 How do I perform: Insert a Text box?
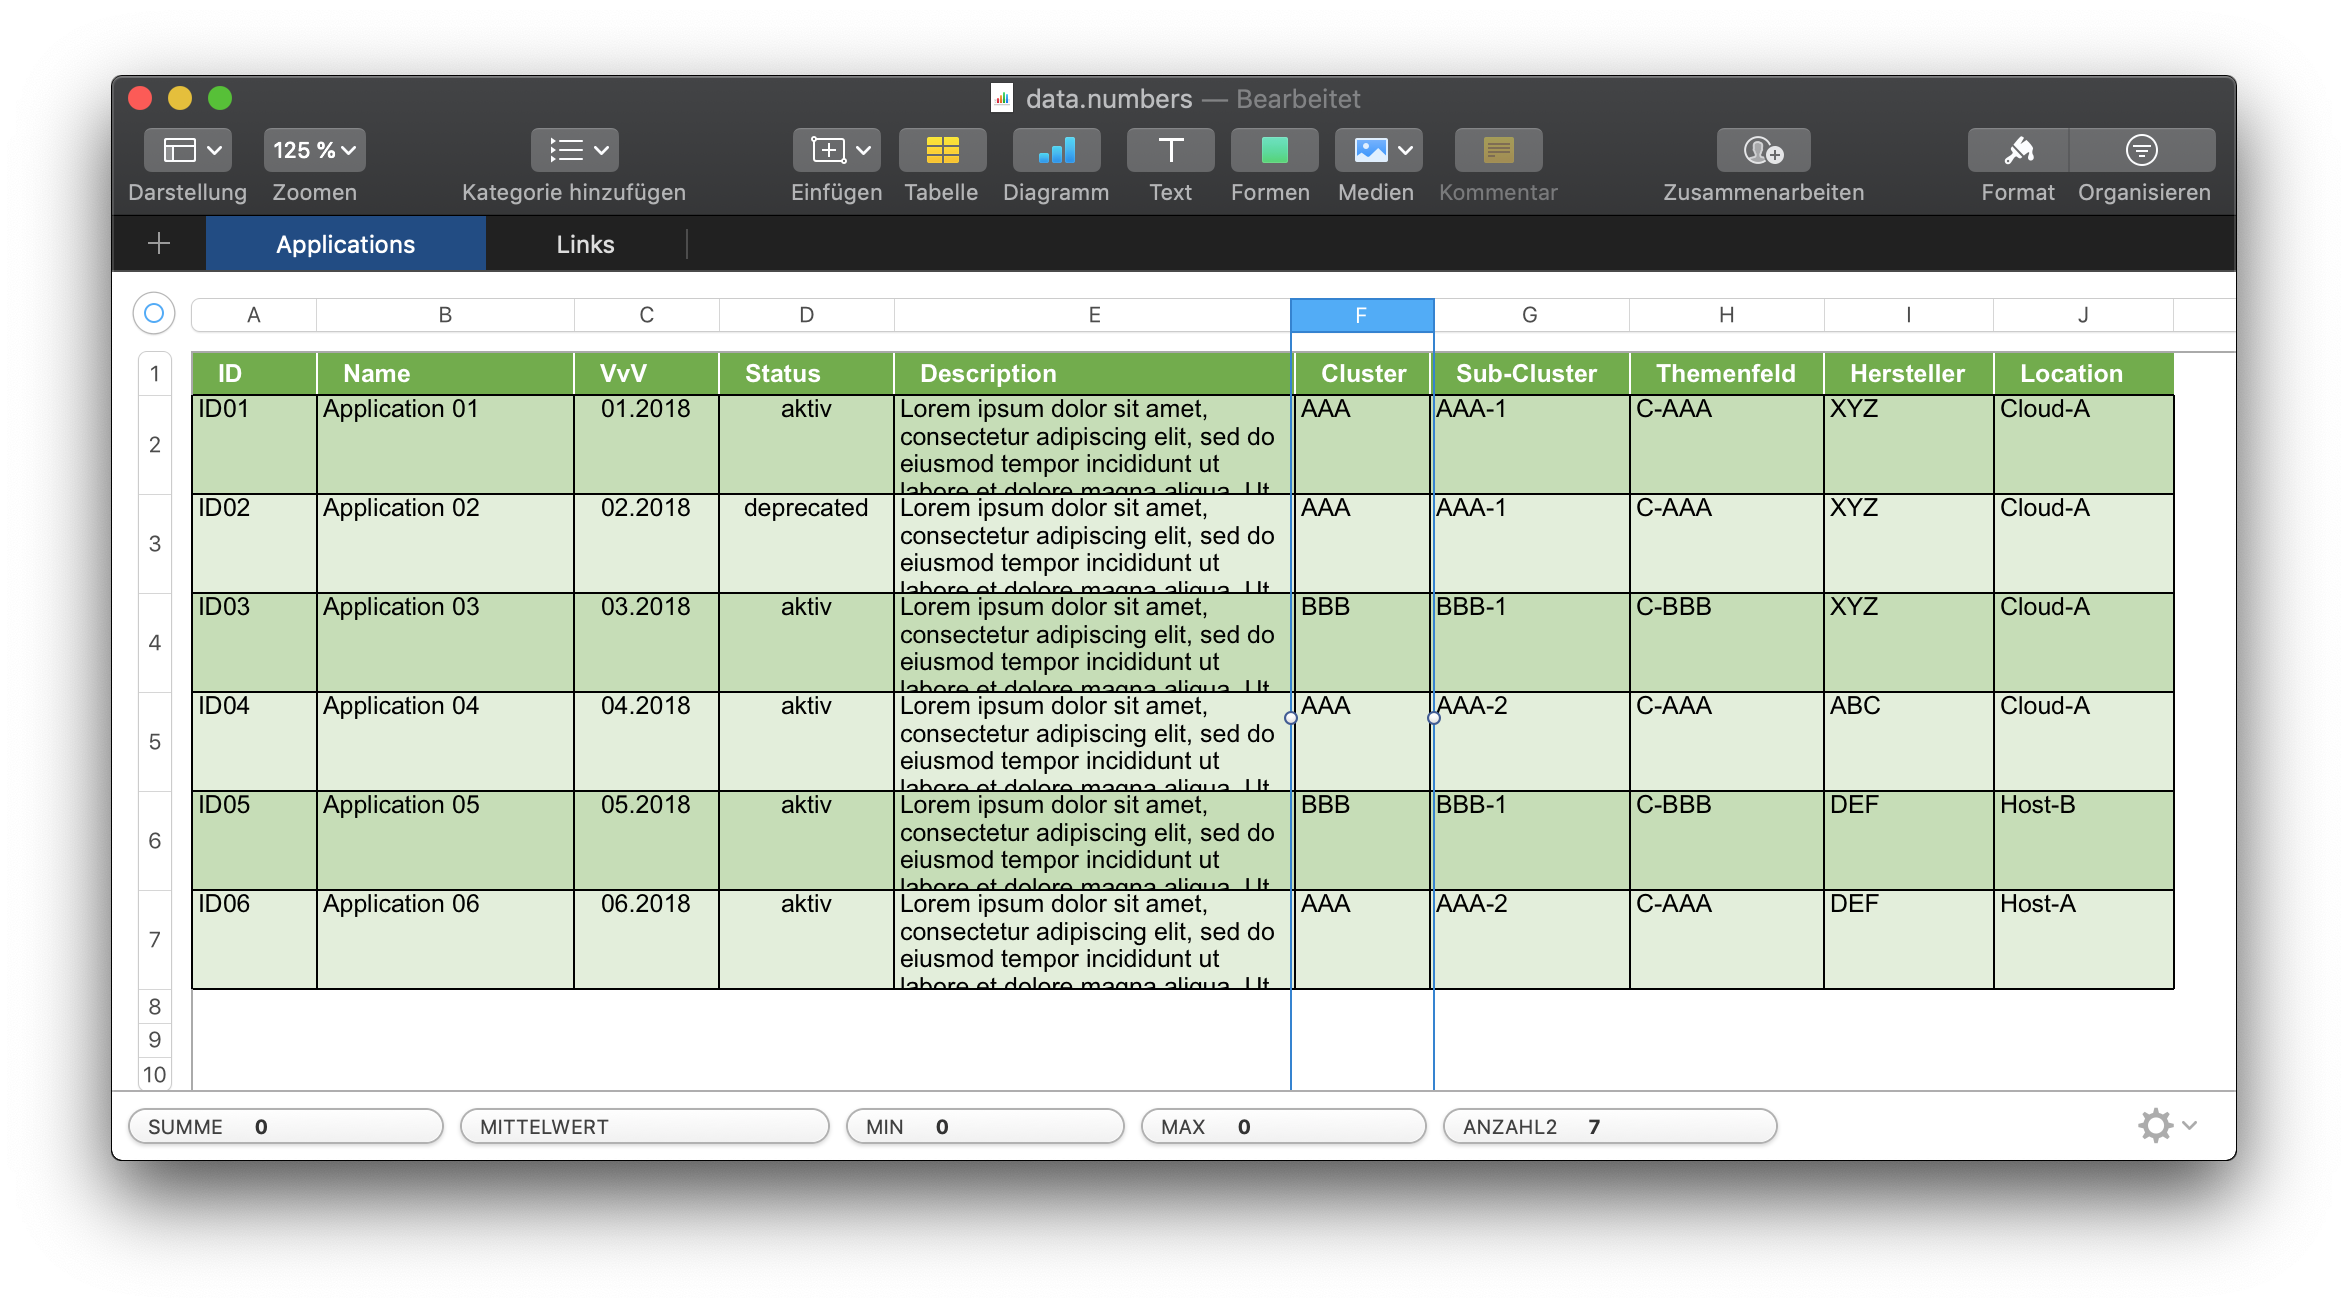(x=1170, y=151)
